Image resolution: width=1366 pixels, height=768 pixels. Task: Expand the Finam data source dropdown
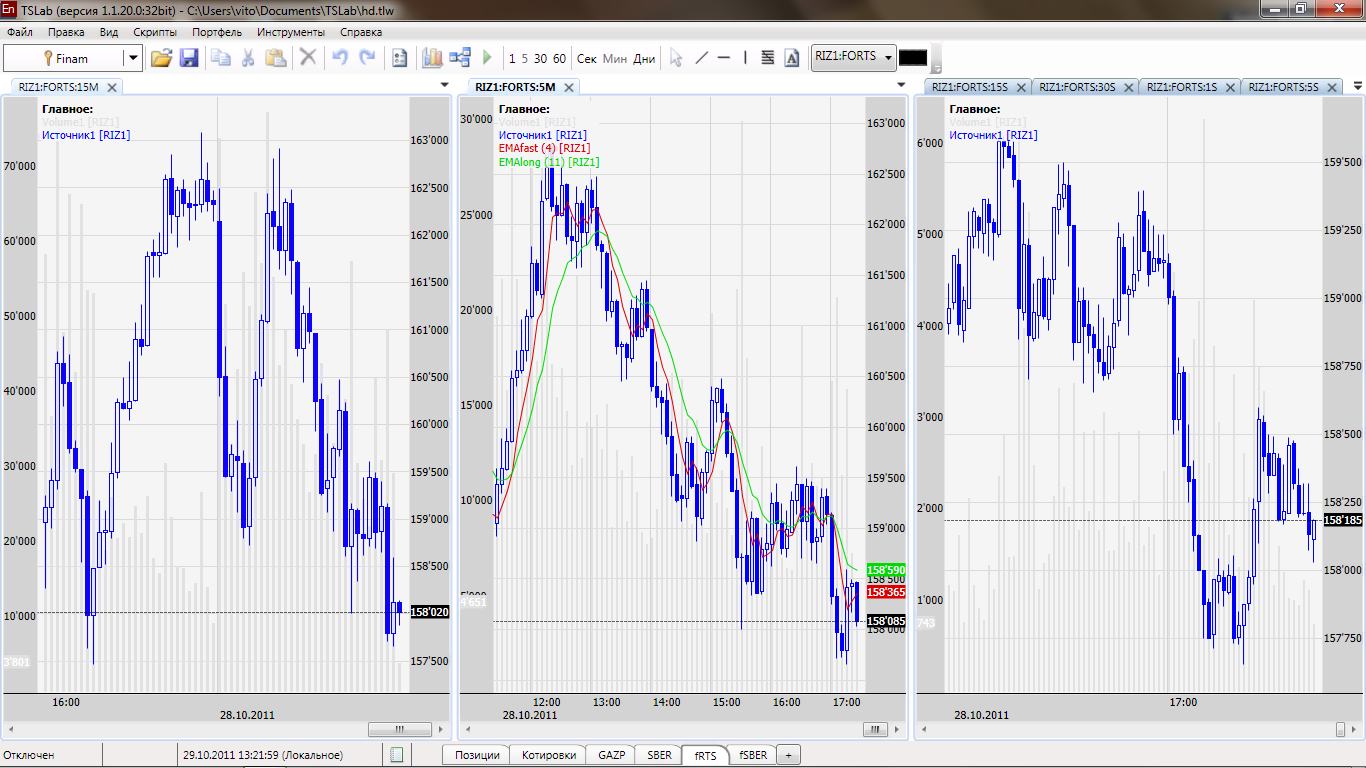(132, 58)
